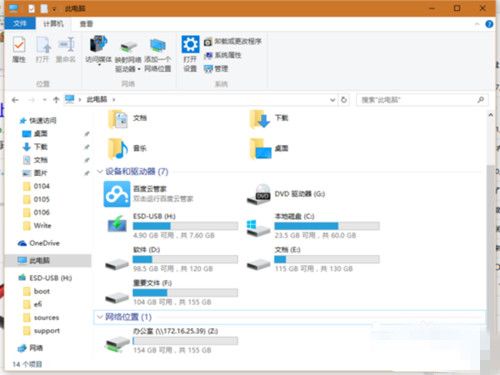Click the search magnifier icon
Screen dimensions: 500x375
[x=480, y=100]
